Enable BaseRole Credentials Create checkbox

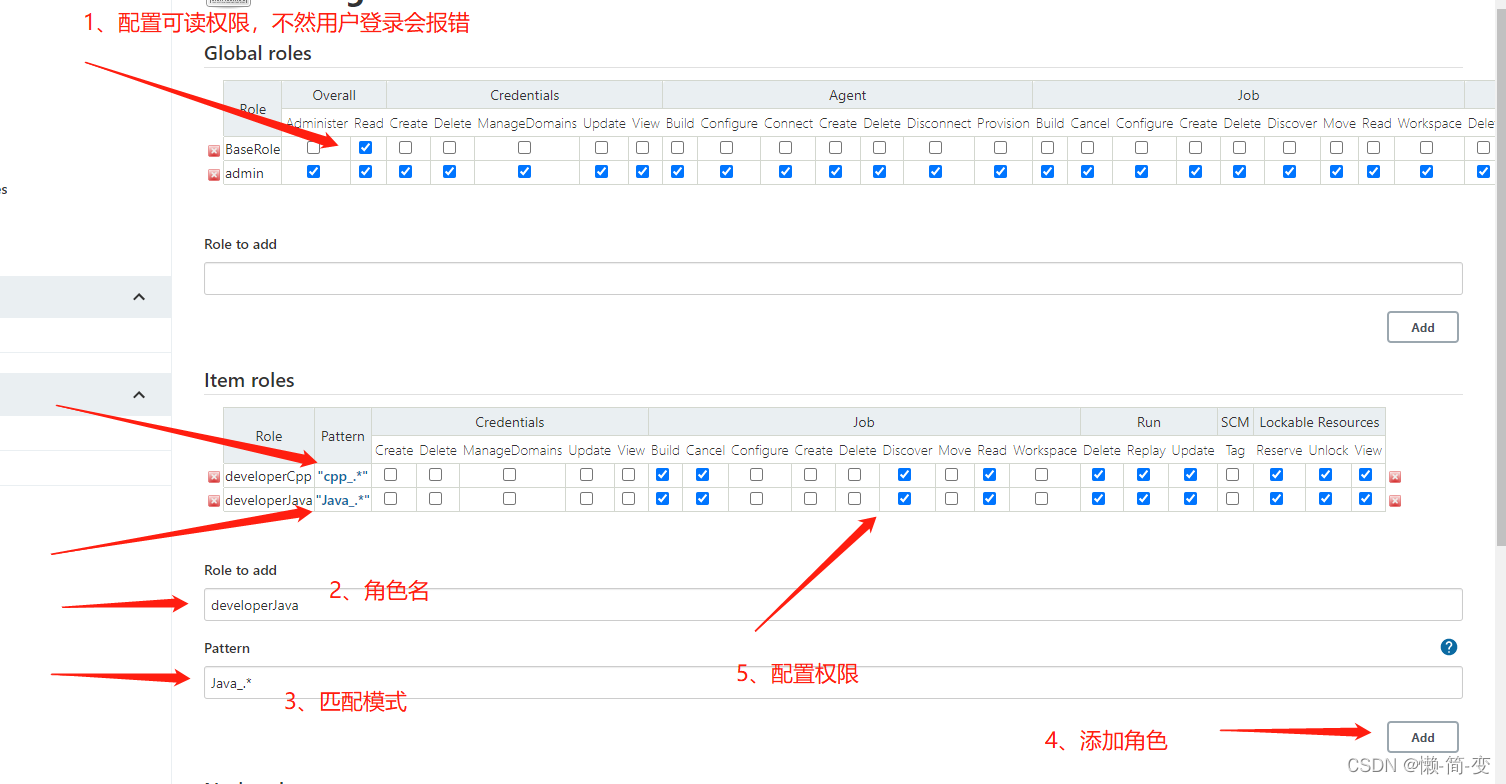(406, 147)
